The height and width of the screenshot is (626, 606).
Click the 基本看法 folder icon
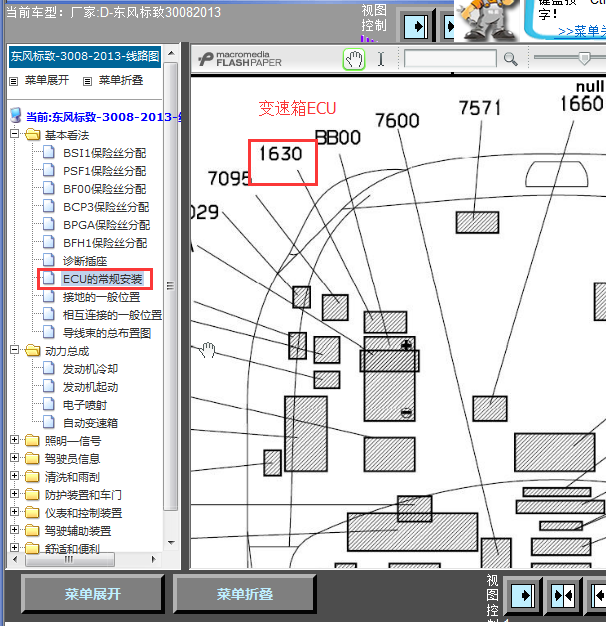tap(33, 135)
